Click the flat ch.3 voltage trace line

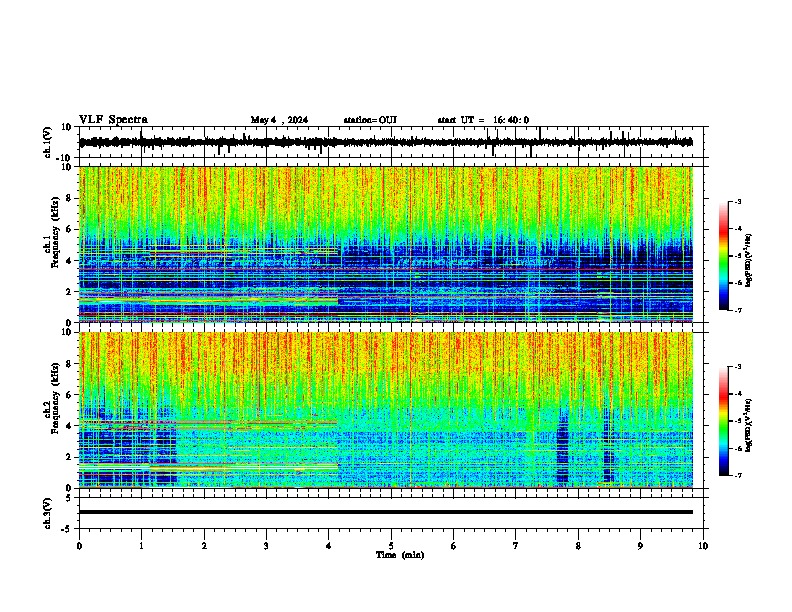[386, 512]
